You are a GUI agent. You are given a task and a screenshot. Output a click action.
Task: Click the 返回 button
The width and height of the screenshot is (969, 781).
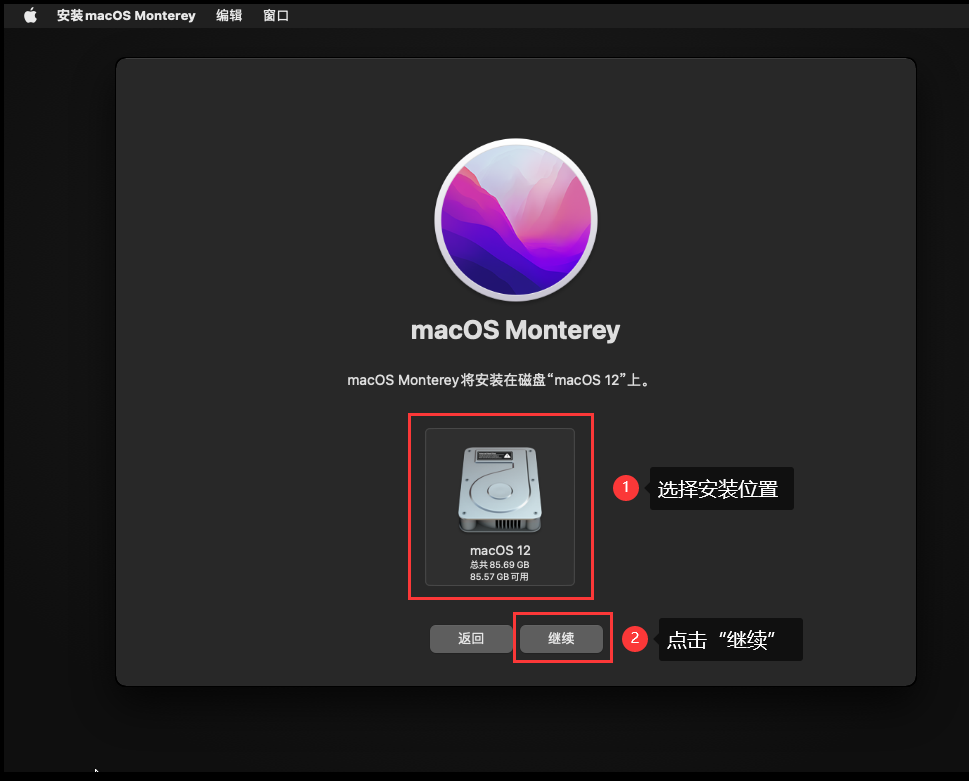pyautogui.click(x=471, y=638)
